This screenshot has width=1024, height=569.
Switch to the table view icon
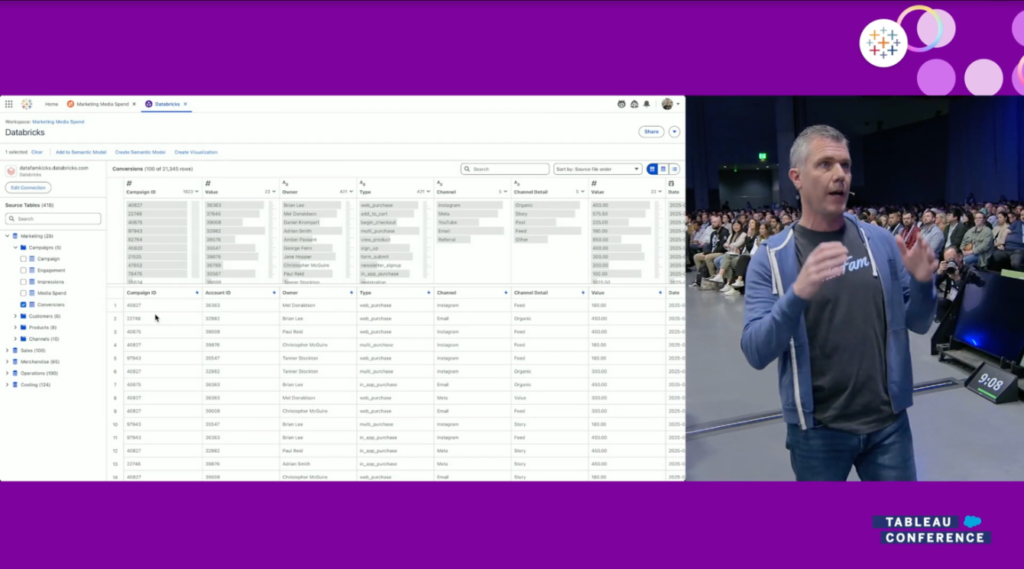(x=663, y=169)
